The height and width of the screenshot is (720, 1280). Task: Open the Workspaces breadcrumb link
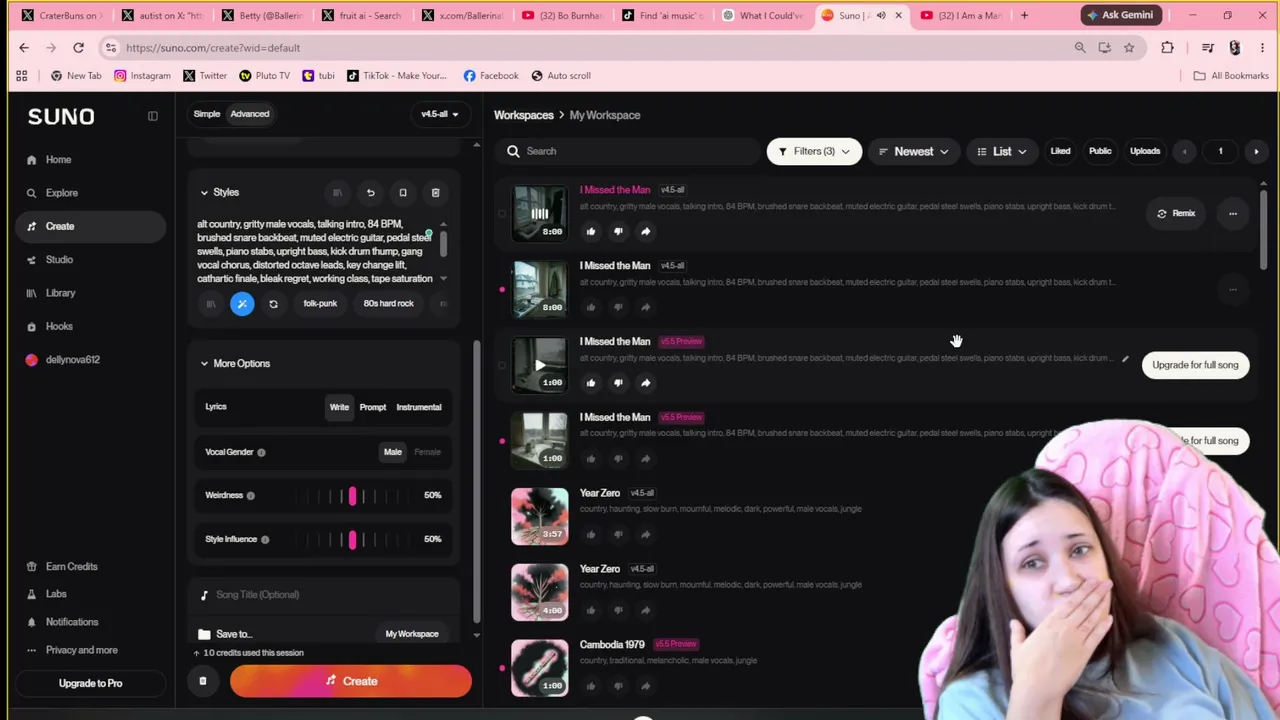(x=524, y=115)
